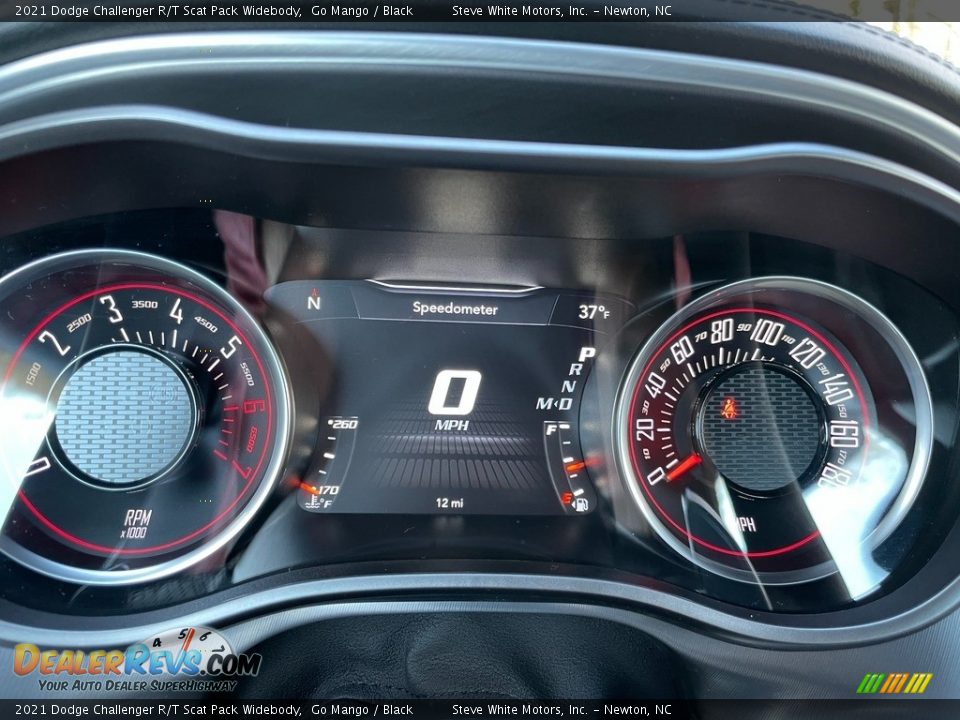Click the large digital 0 speed readout
The image size is (960, 720).
tap(454, 393)
